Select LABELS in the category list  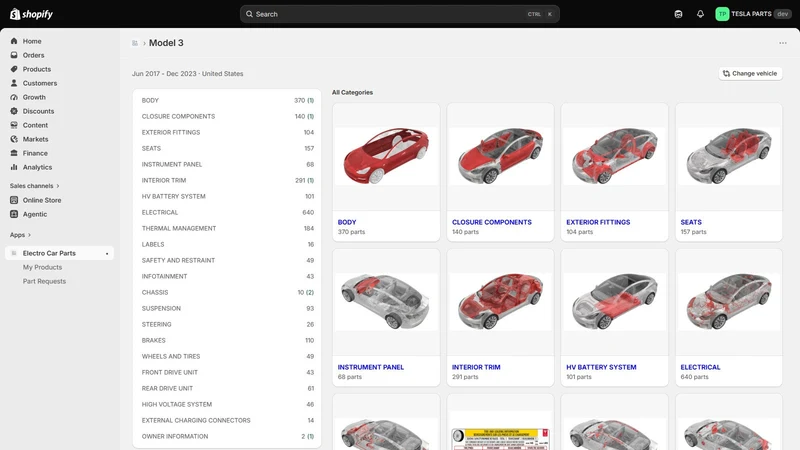tap(228, 244)
